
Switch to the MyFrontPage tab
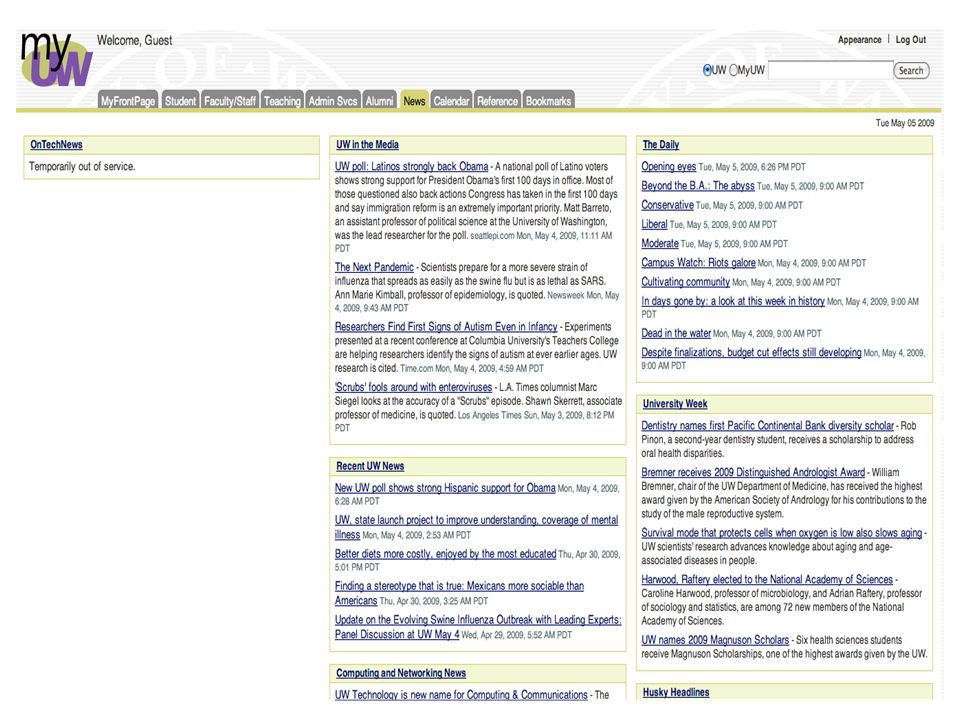[128, 100]
